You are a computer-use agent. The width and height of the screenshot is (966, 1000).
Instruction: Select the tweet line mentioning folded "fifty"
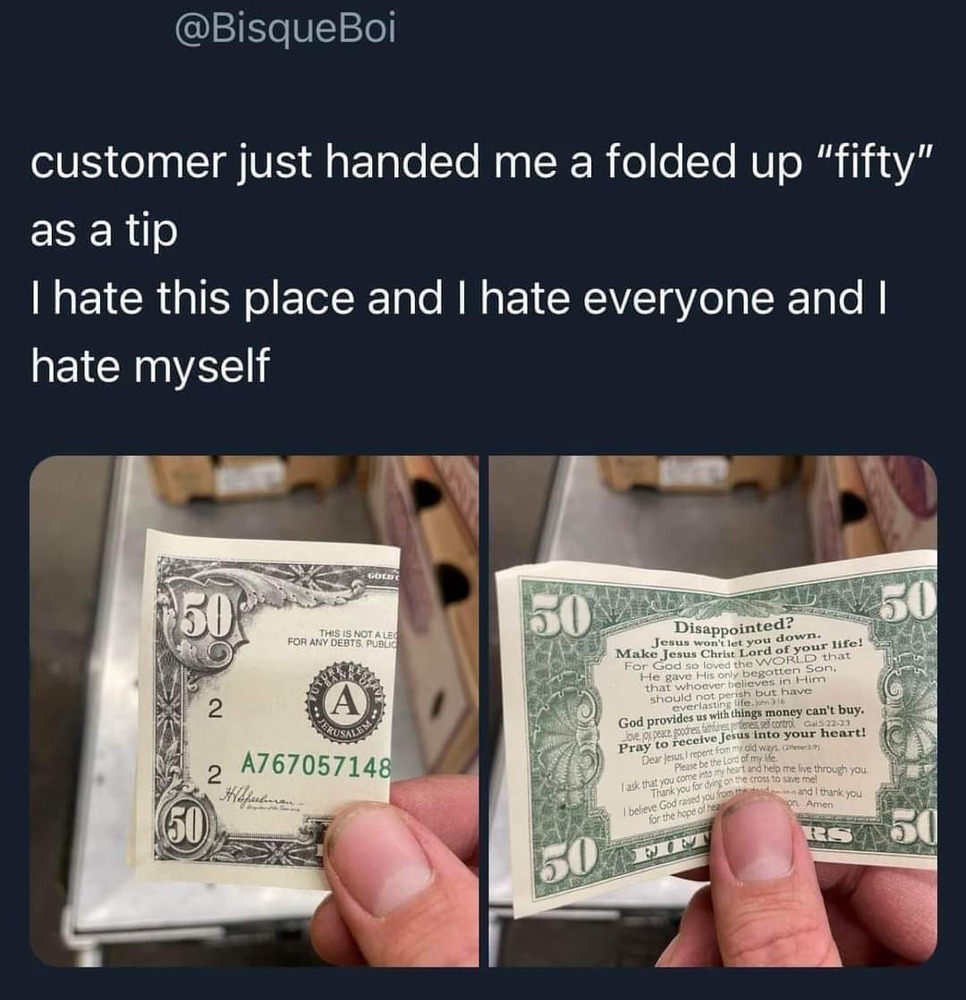click(x=481, y=162)
